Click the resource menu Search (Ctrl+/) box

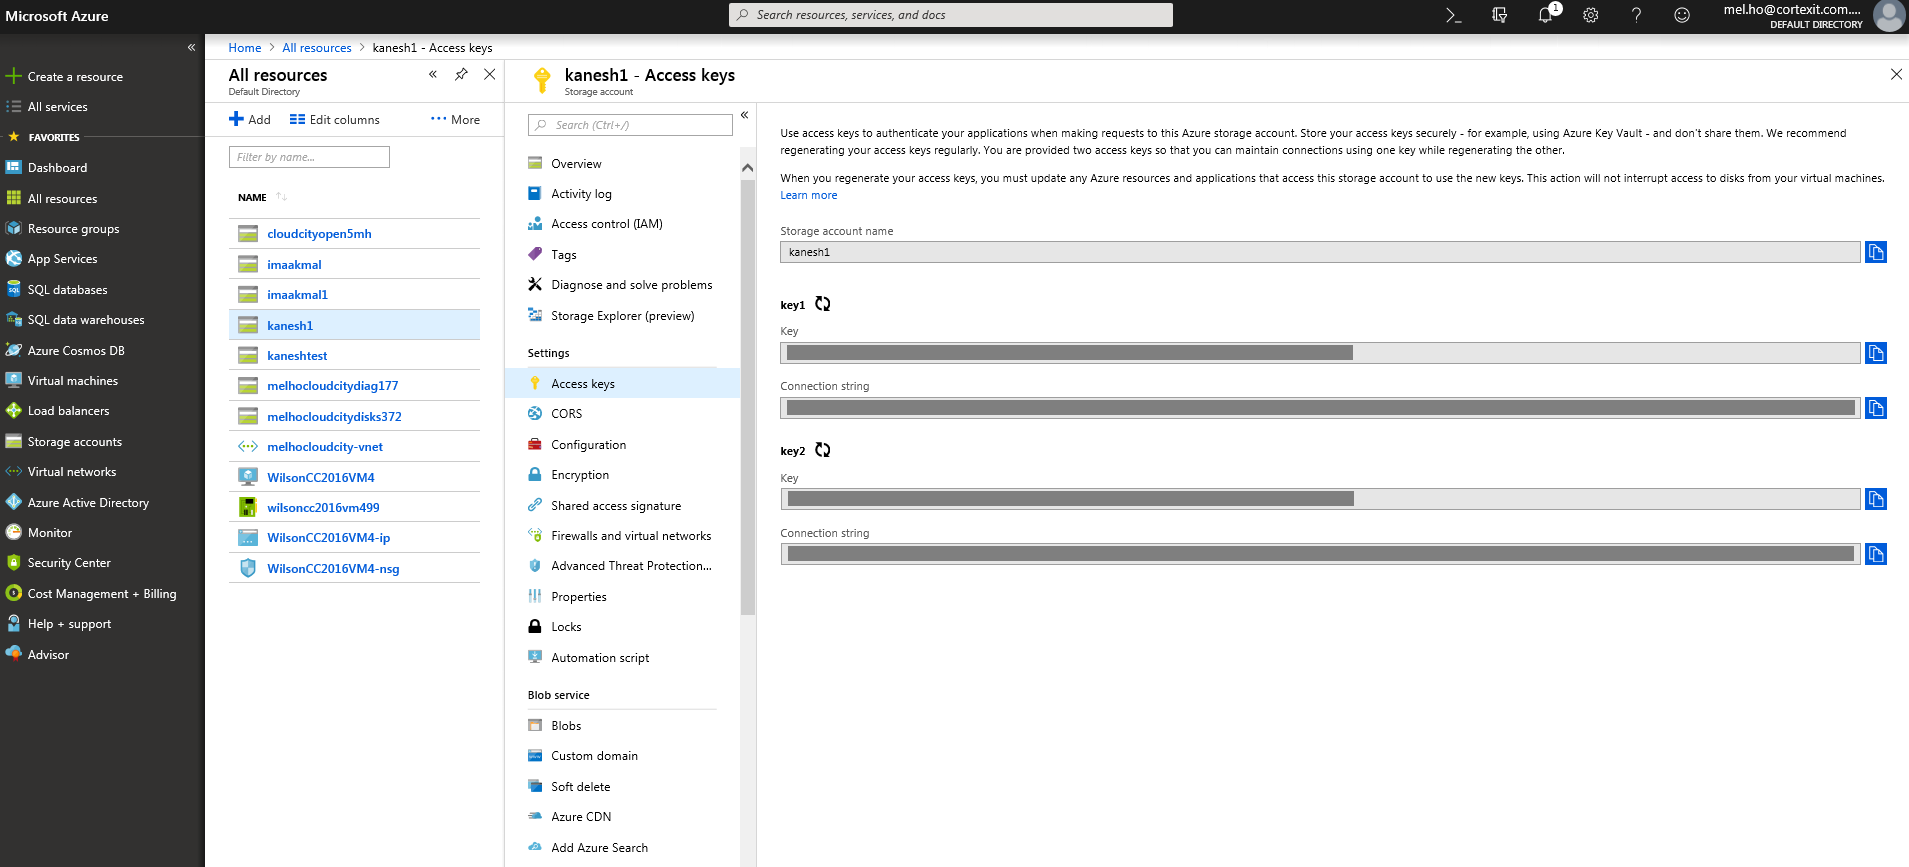click(x=630, y=125)
